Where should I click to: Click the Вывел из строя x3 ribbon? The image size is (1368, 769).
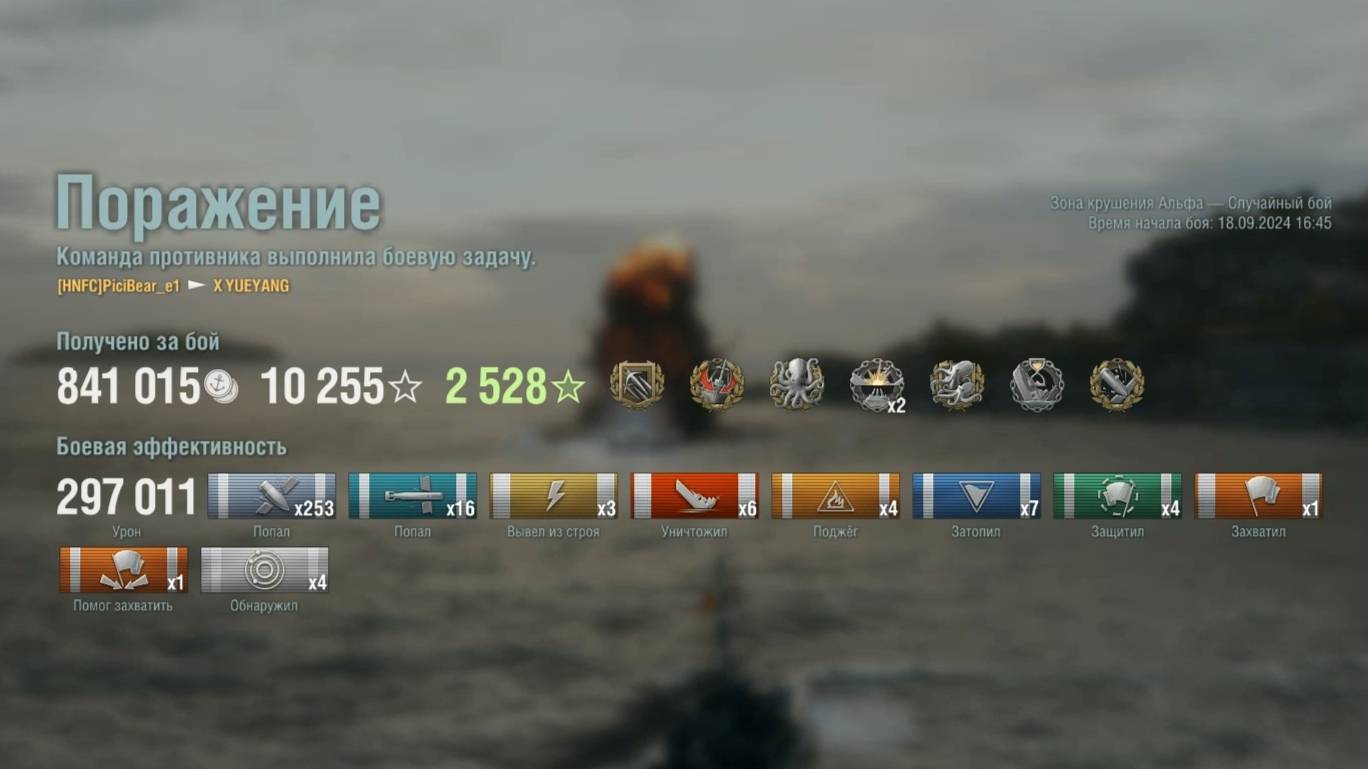coord(554,496)
